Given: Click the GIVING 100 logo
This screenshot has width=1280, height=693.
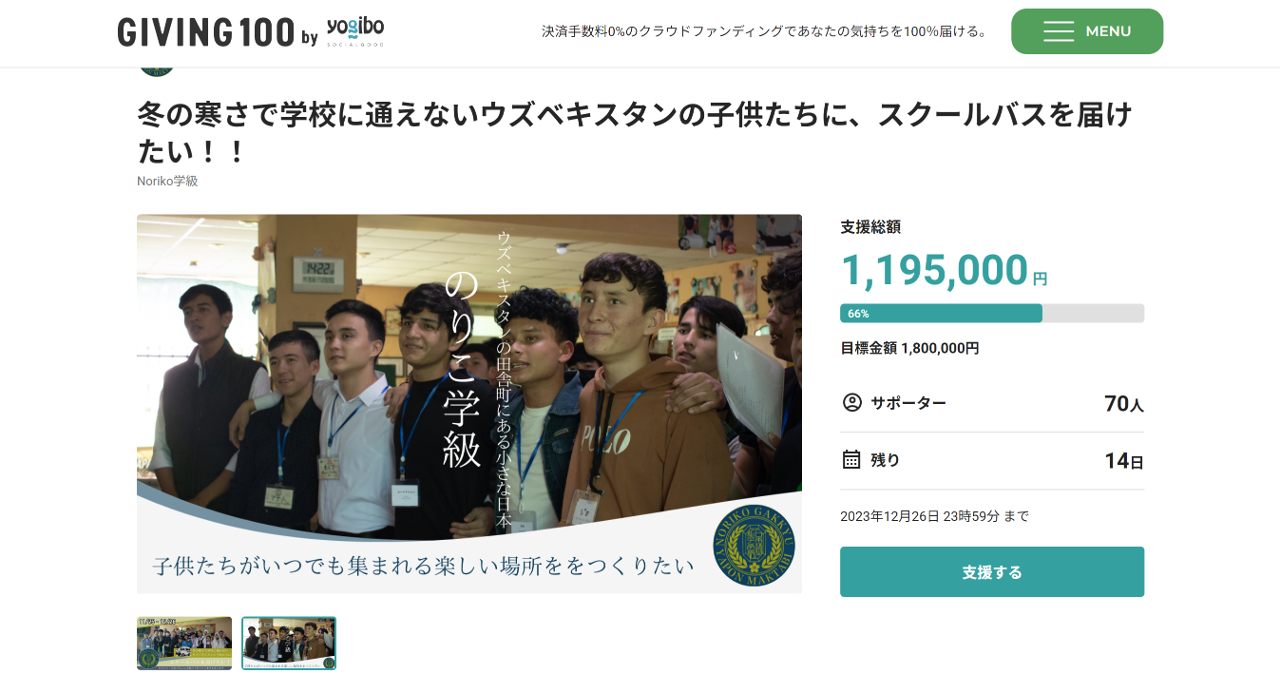Looking at the screenshot, I should [x=206, y=32].
